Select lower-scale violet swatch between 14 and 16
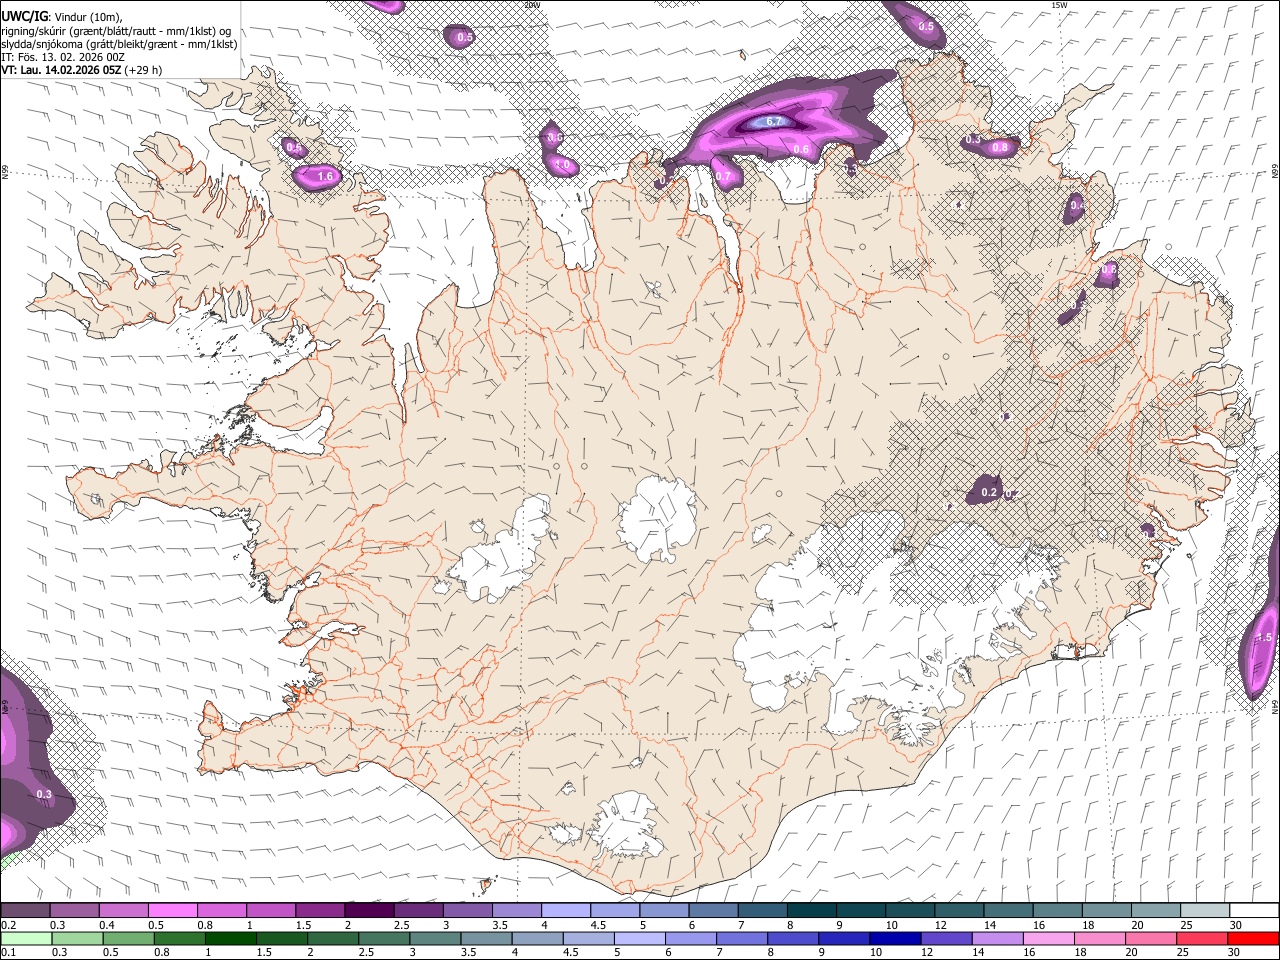Viewport: 1280px width, 960px height. point(998,938)
